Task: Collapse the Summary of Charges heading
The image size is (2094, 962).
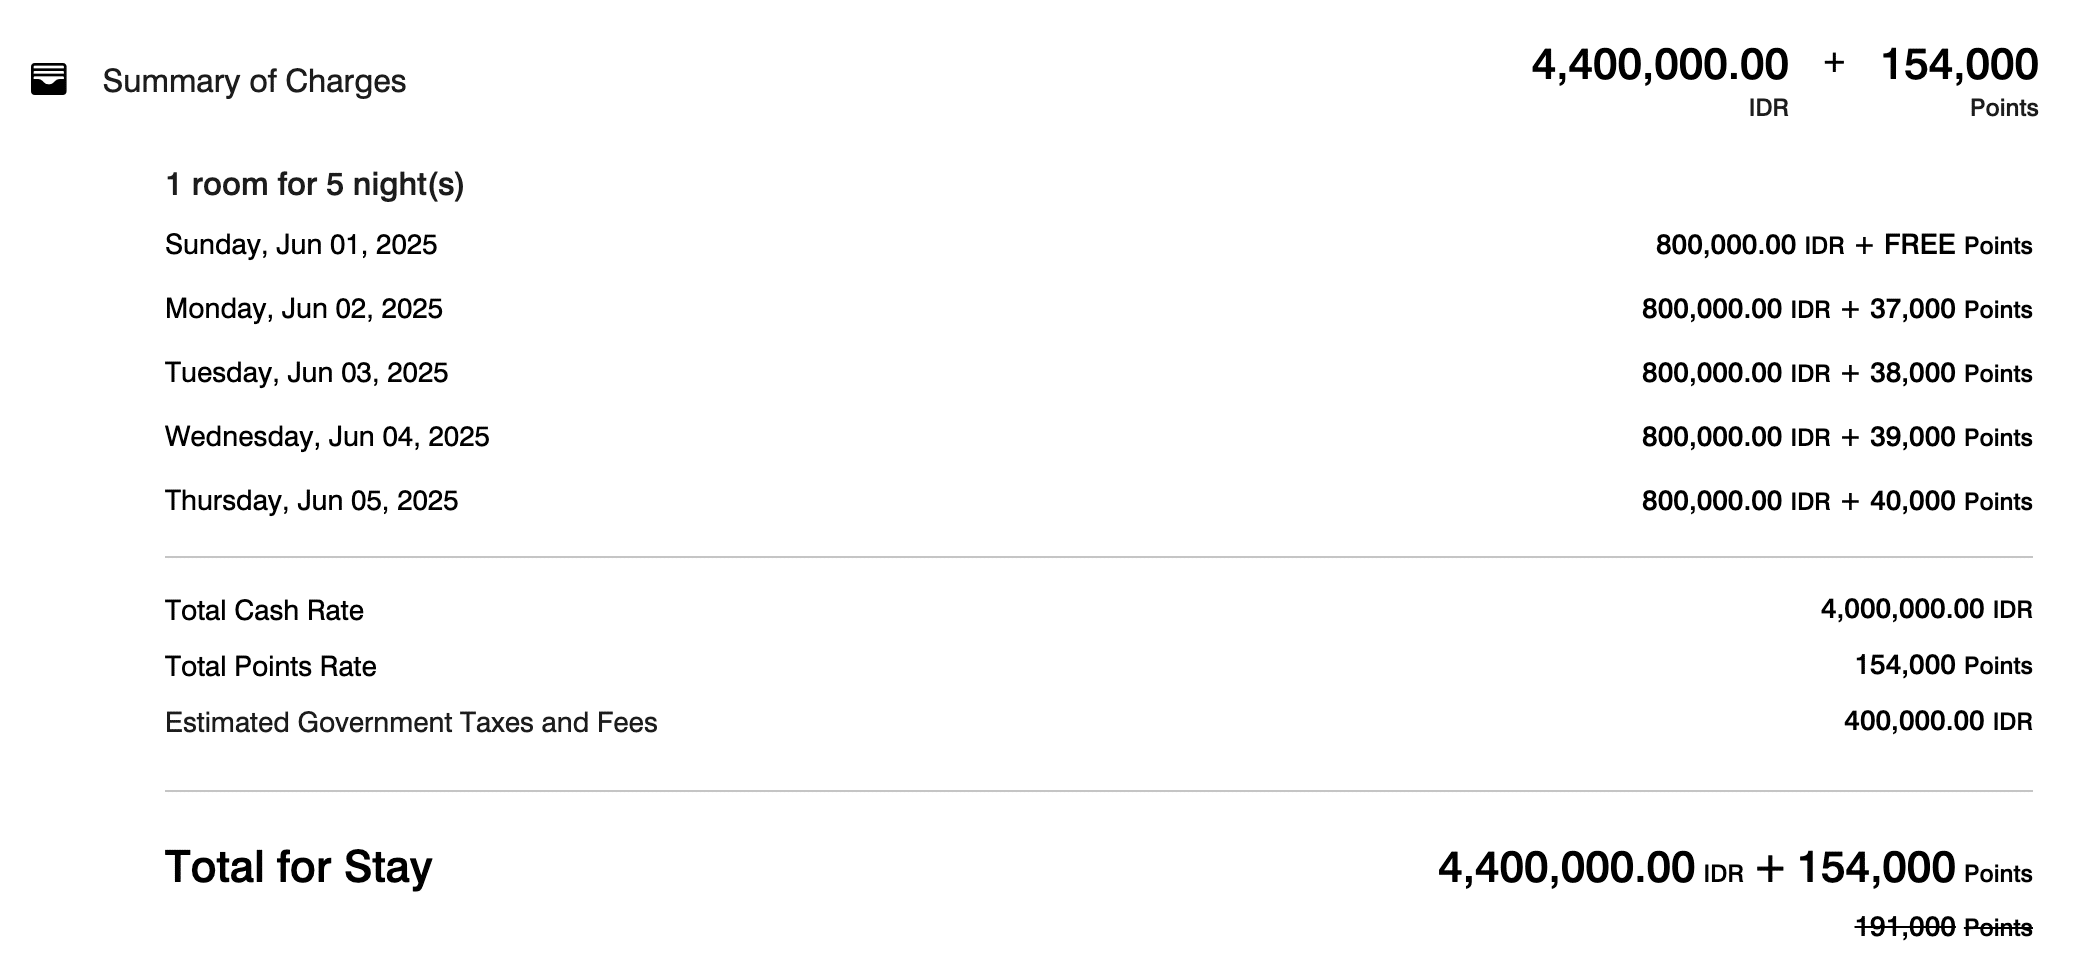Action: 254,81
